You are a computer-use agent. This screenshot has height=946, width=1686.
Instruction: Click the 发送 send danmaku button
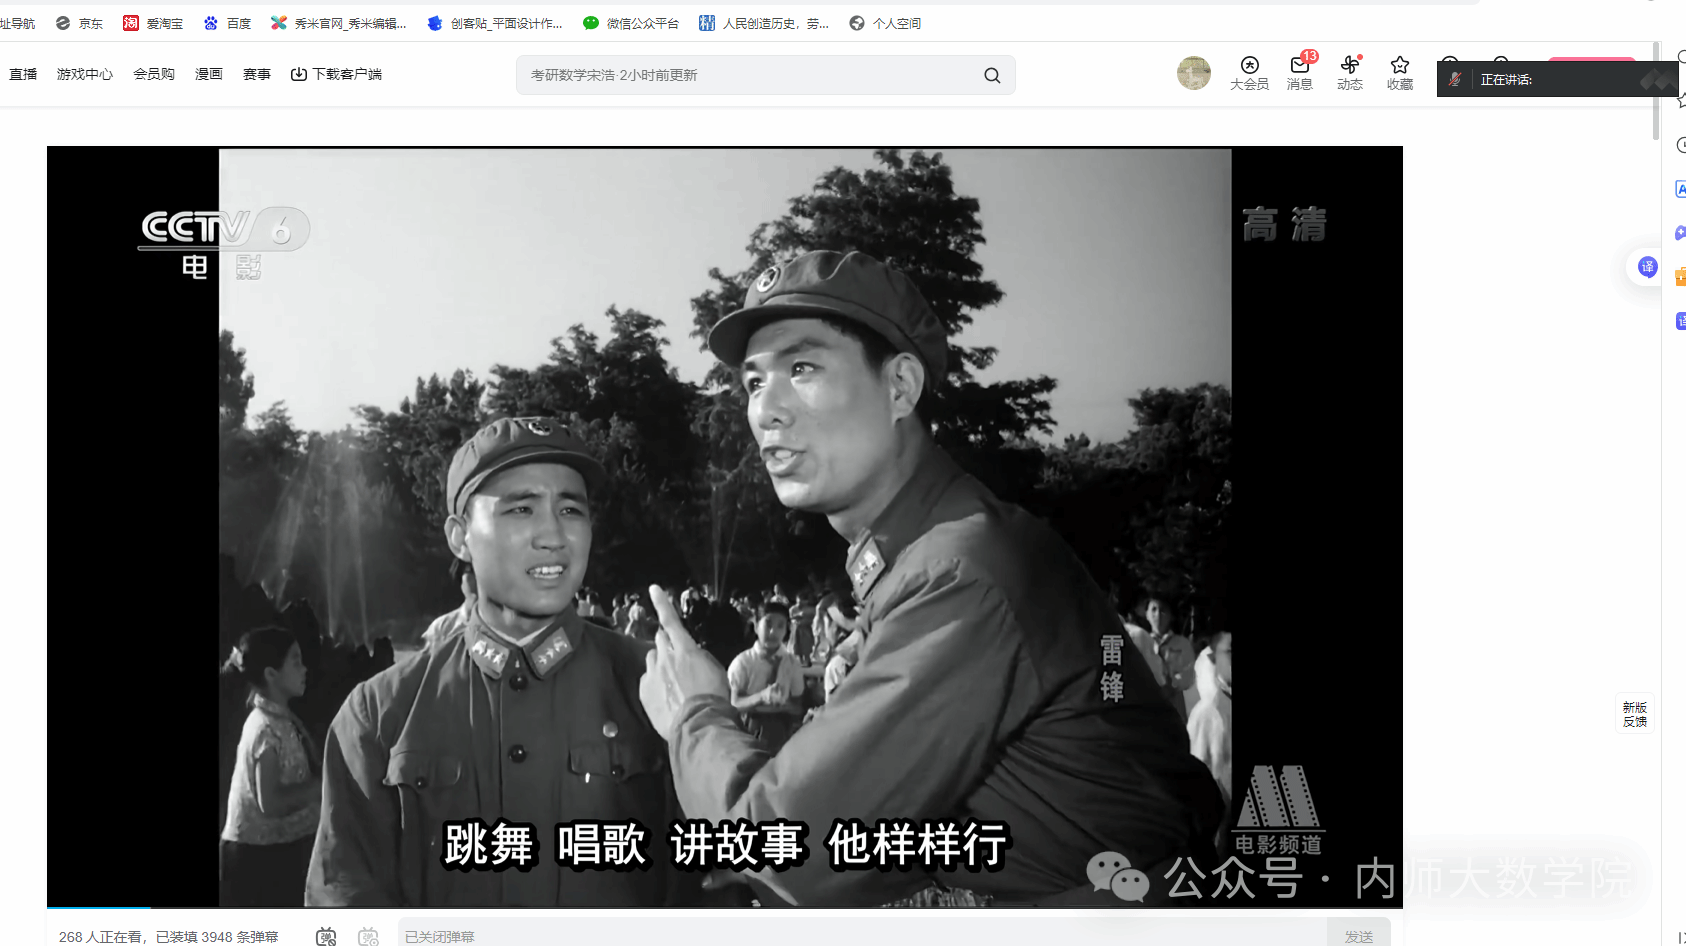(1358, 936)
